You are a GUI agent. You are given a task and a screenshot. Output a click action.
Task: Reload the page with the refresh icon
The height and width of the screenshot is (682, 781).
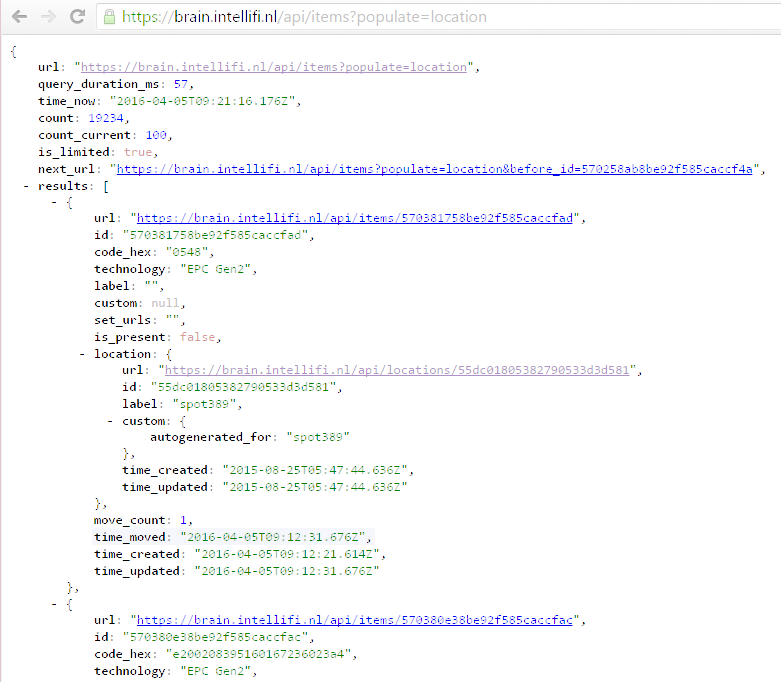77,17
